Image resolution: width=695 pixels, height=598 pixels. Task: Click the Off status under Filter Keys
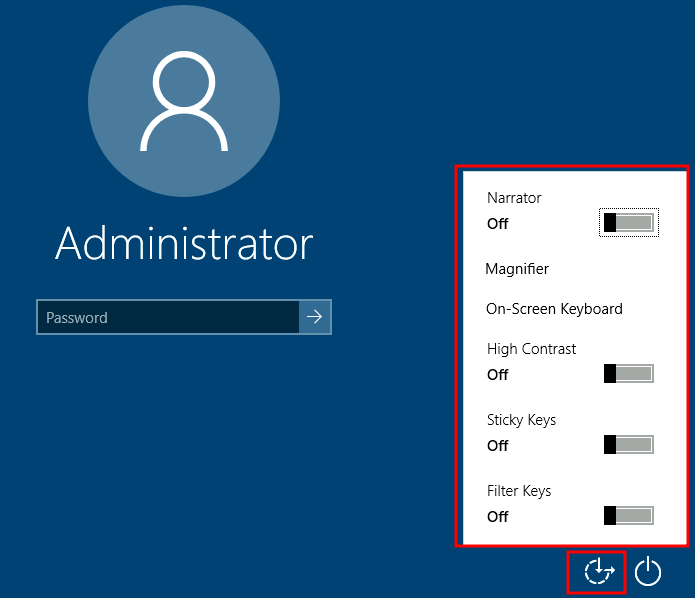498,517
